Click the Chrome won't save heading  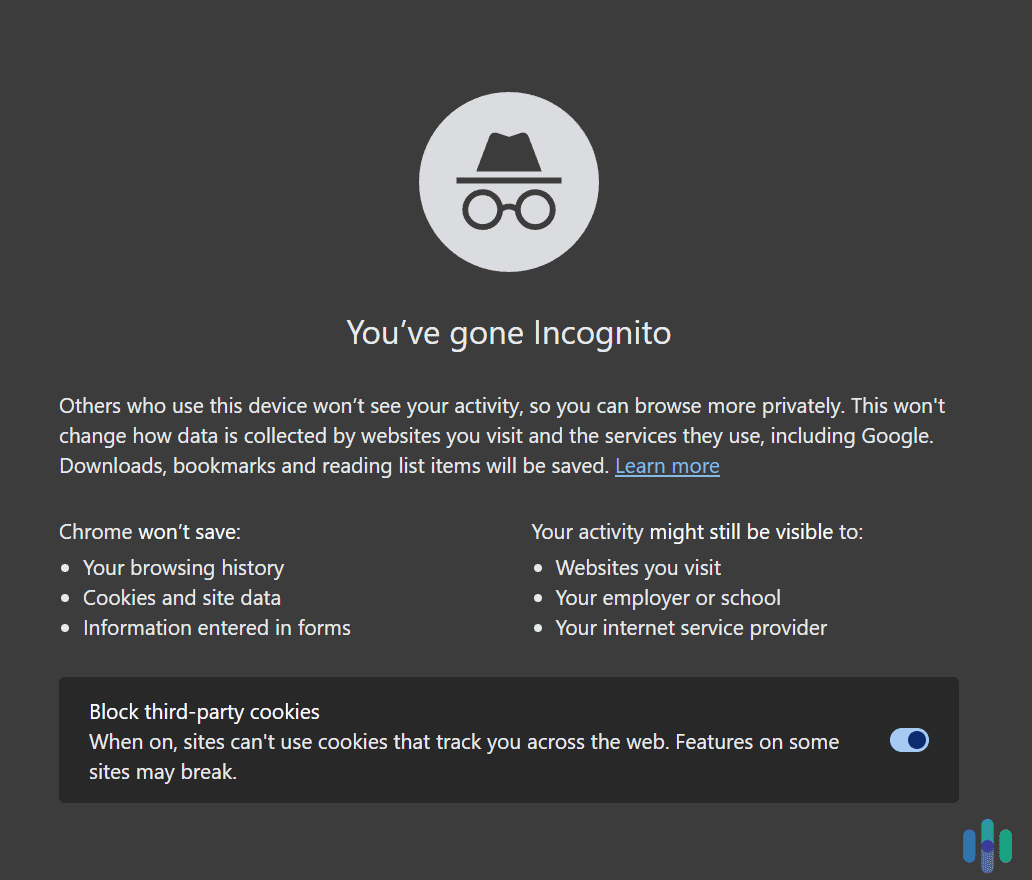pyautogui.click(x=149, y=531)
